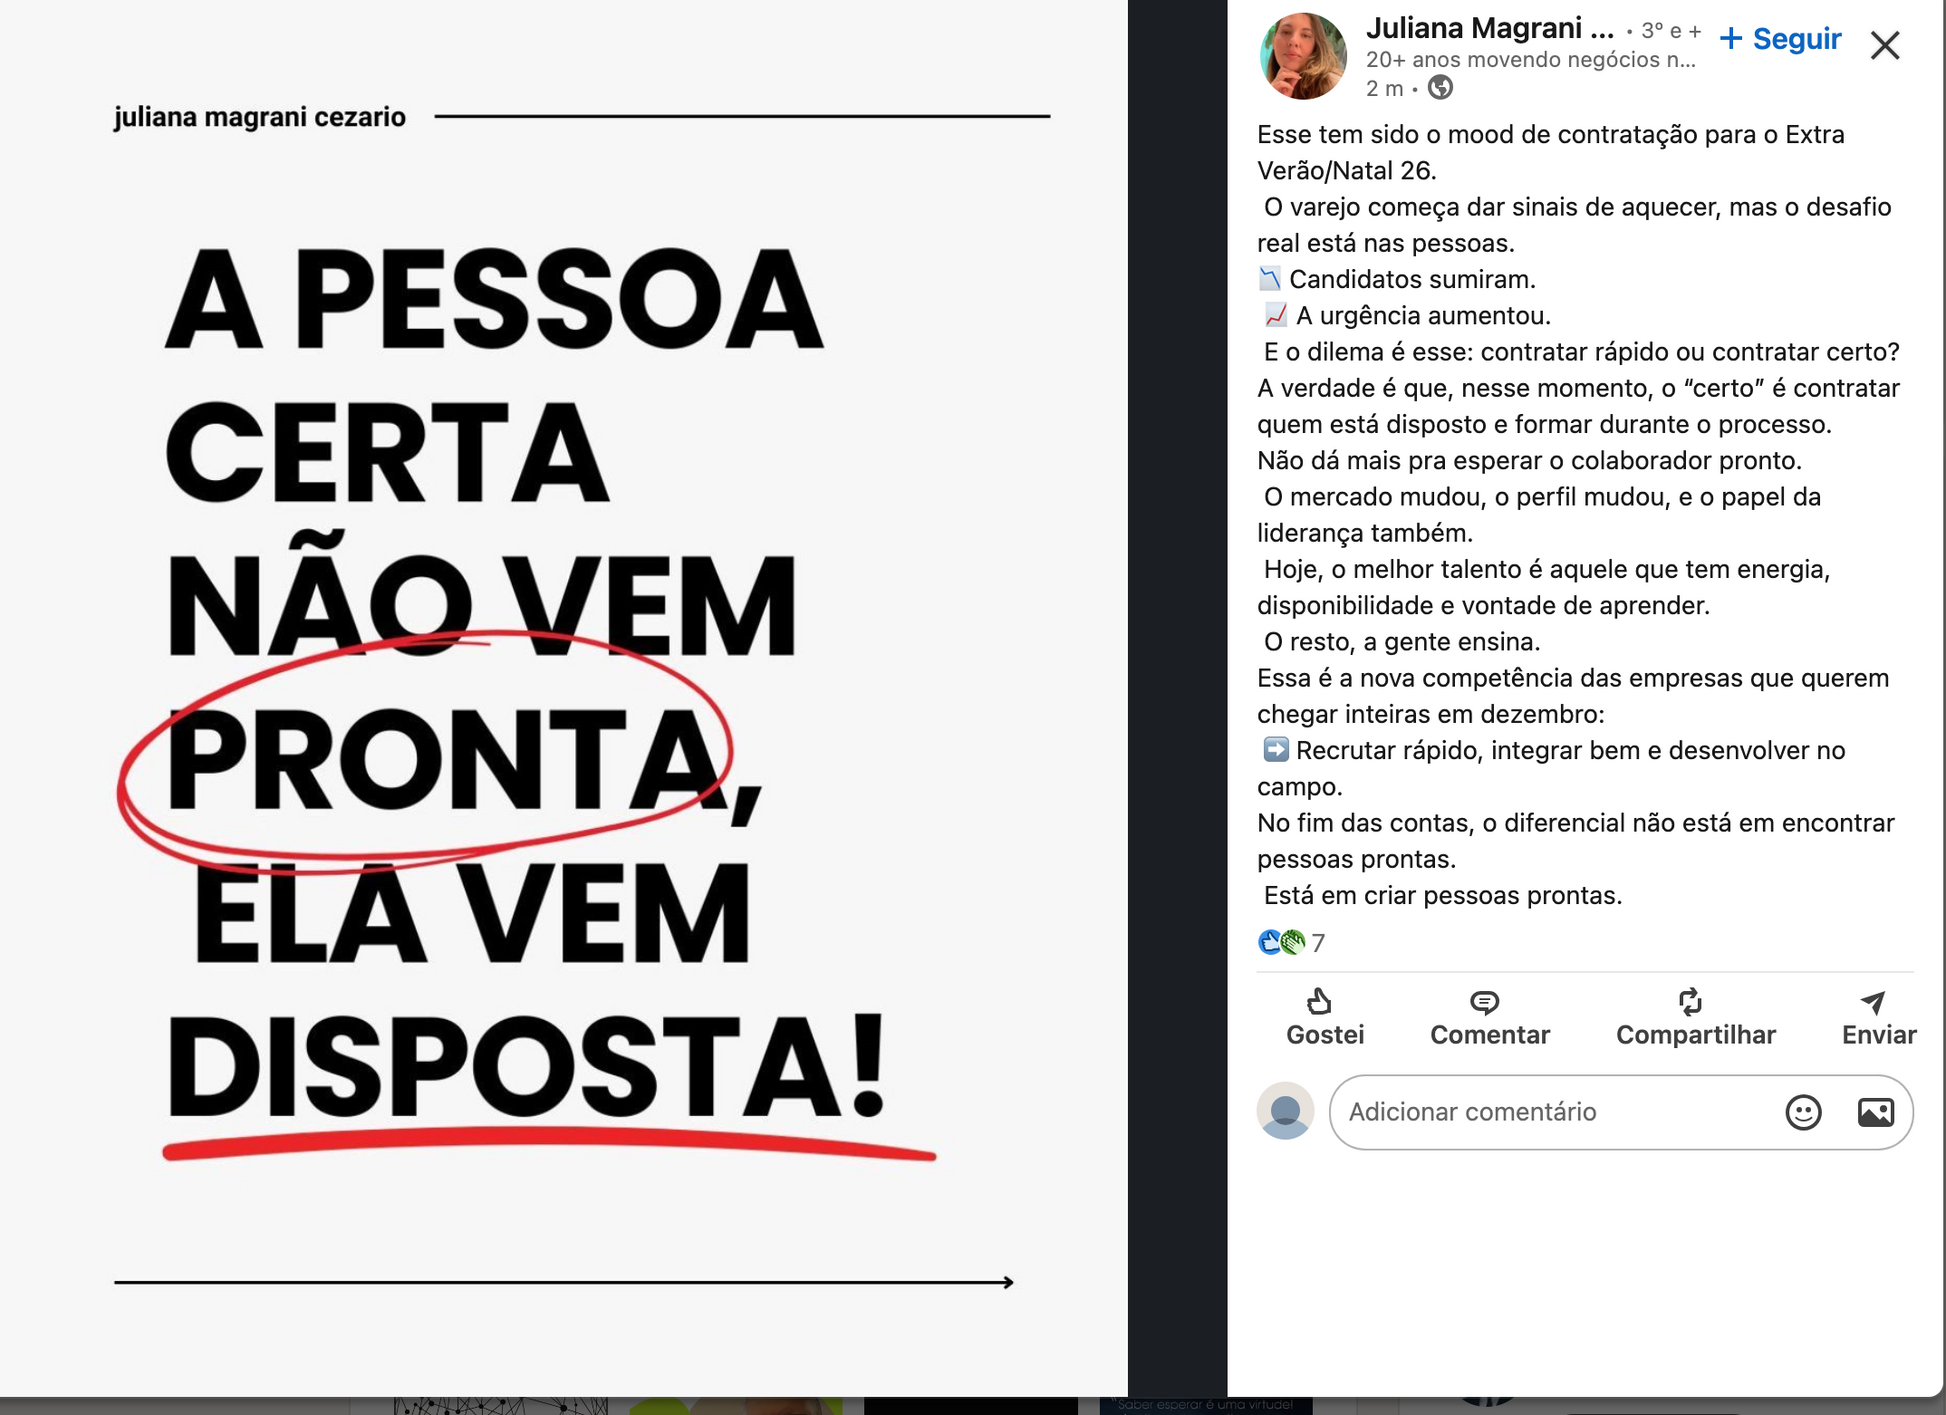Open the reaction count number 7

(x=1318, y=943)
